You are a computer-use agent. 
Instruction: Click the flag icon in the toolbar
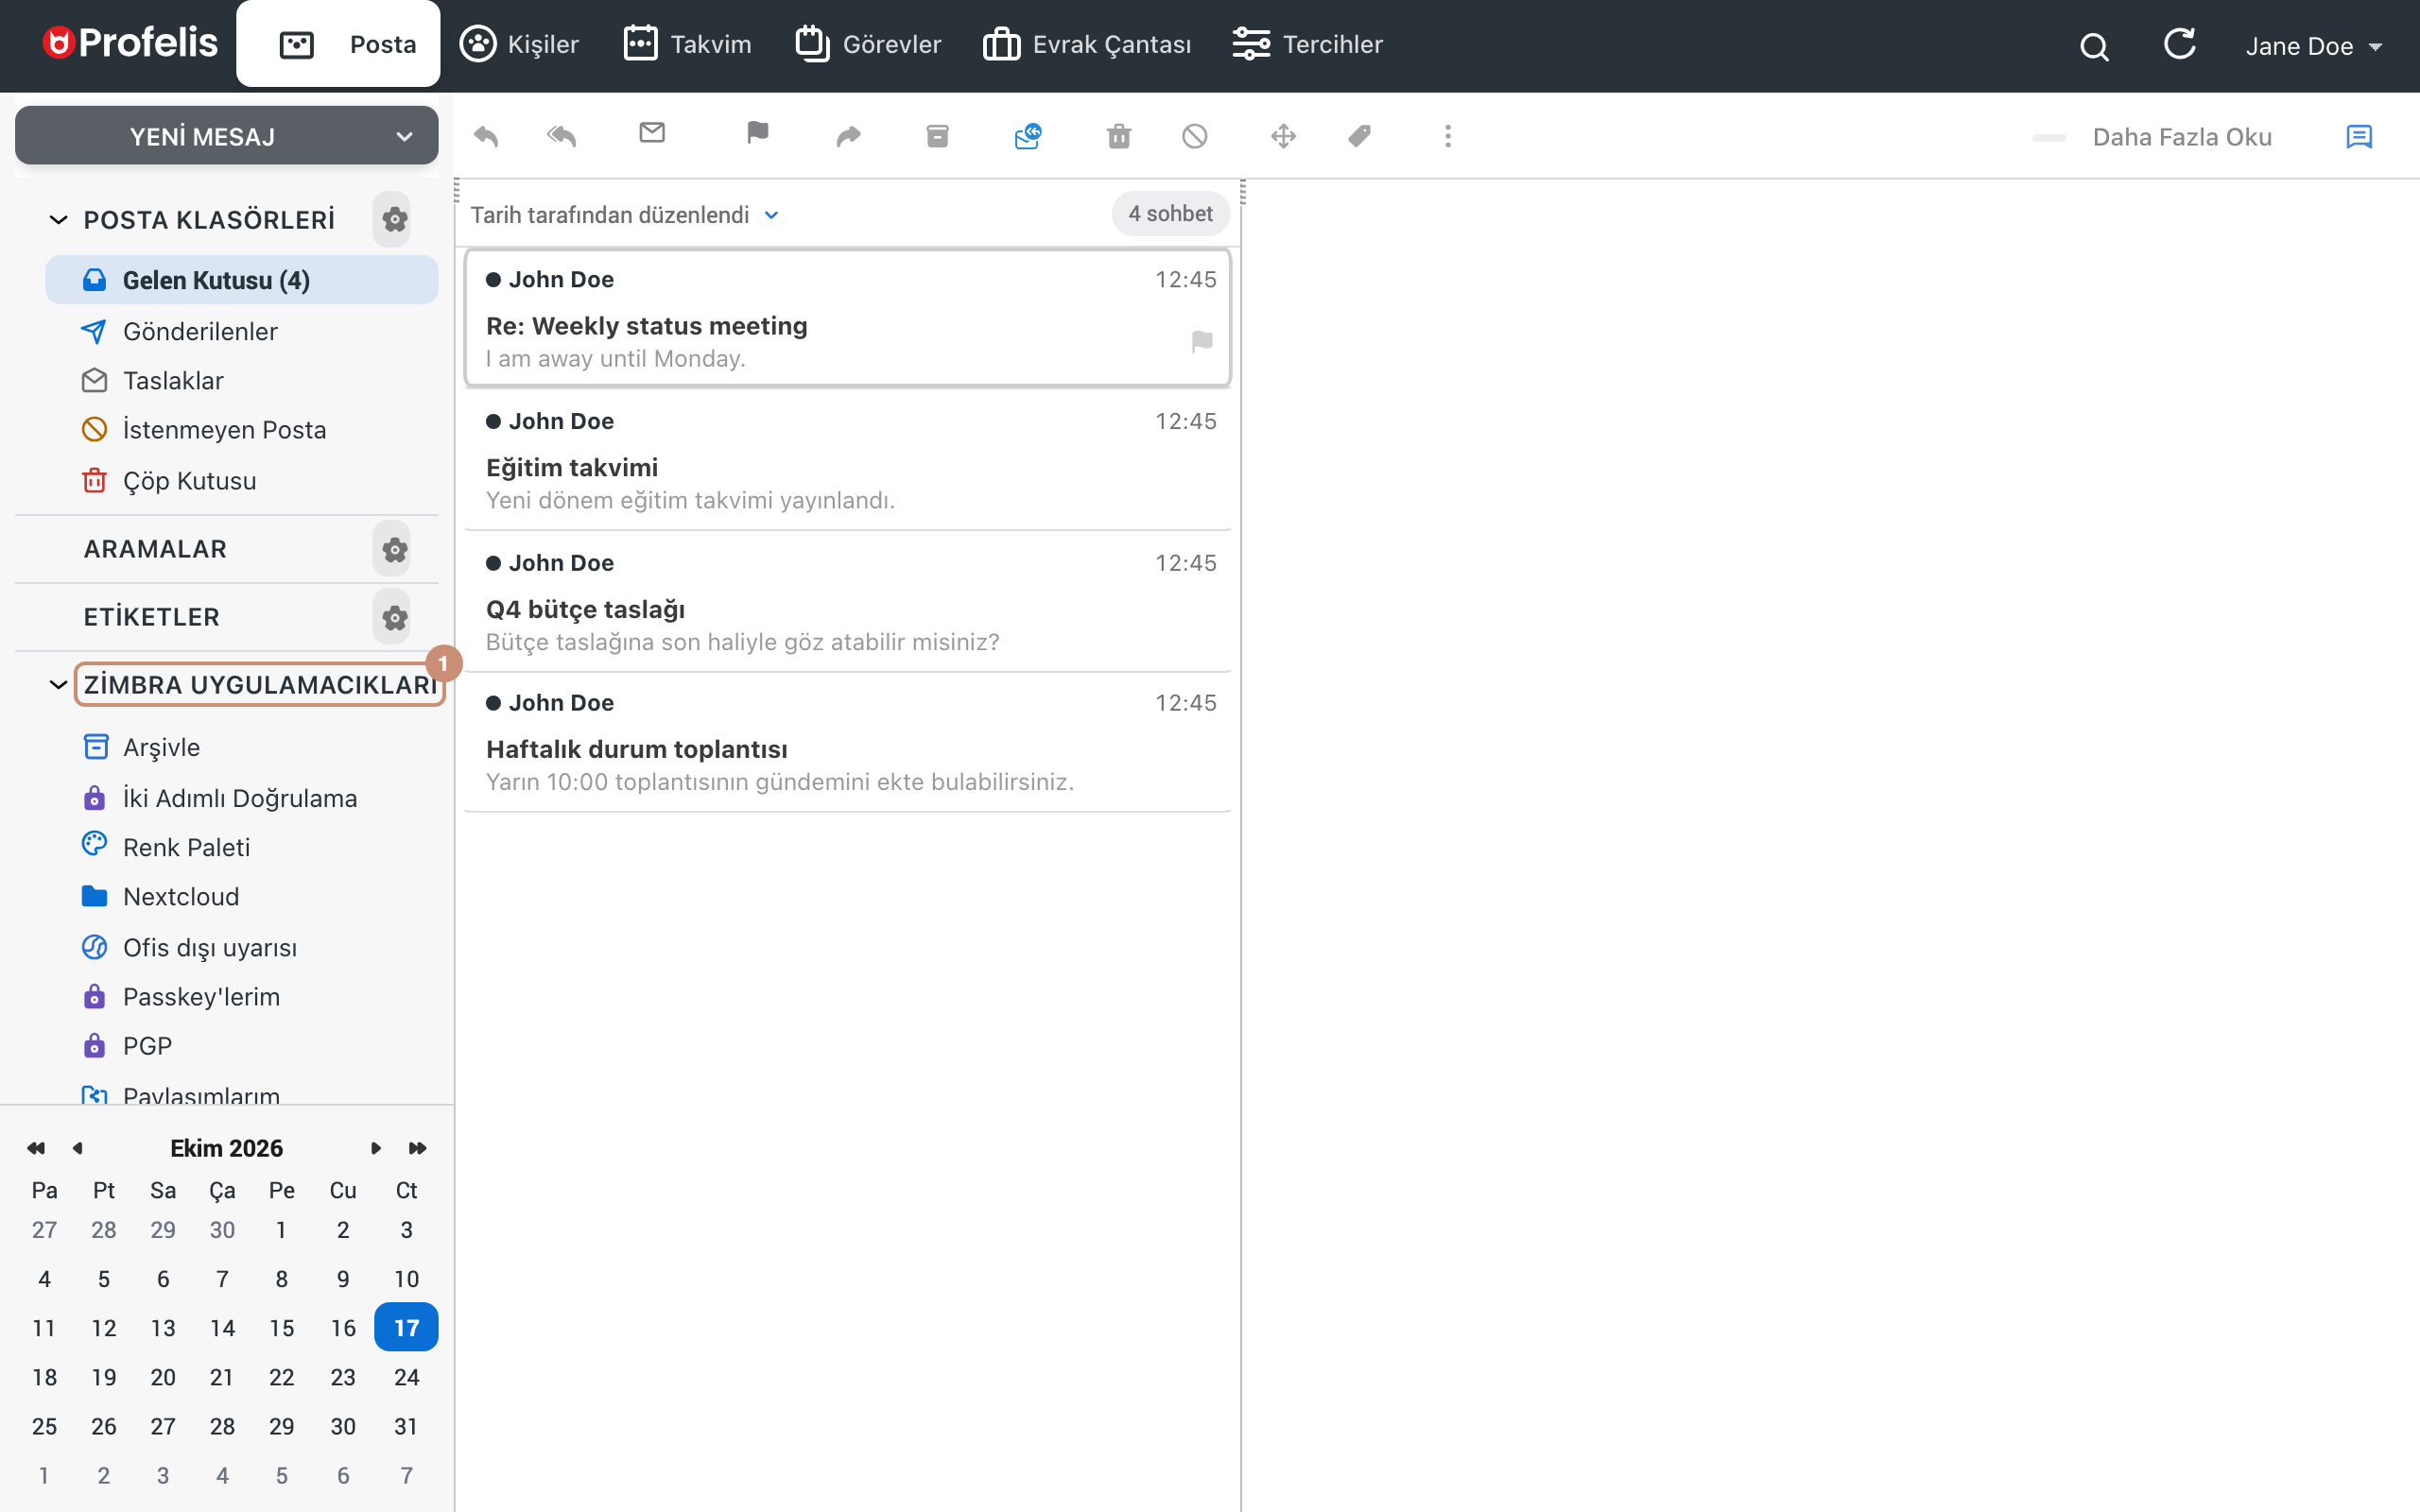tap(758, 133)
